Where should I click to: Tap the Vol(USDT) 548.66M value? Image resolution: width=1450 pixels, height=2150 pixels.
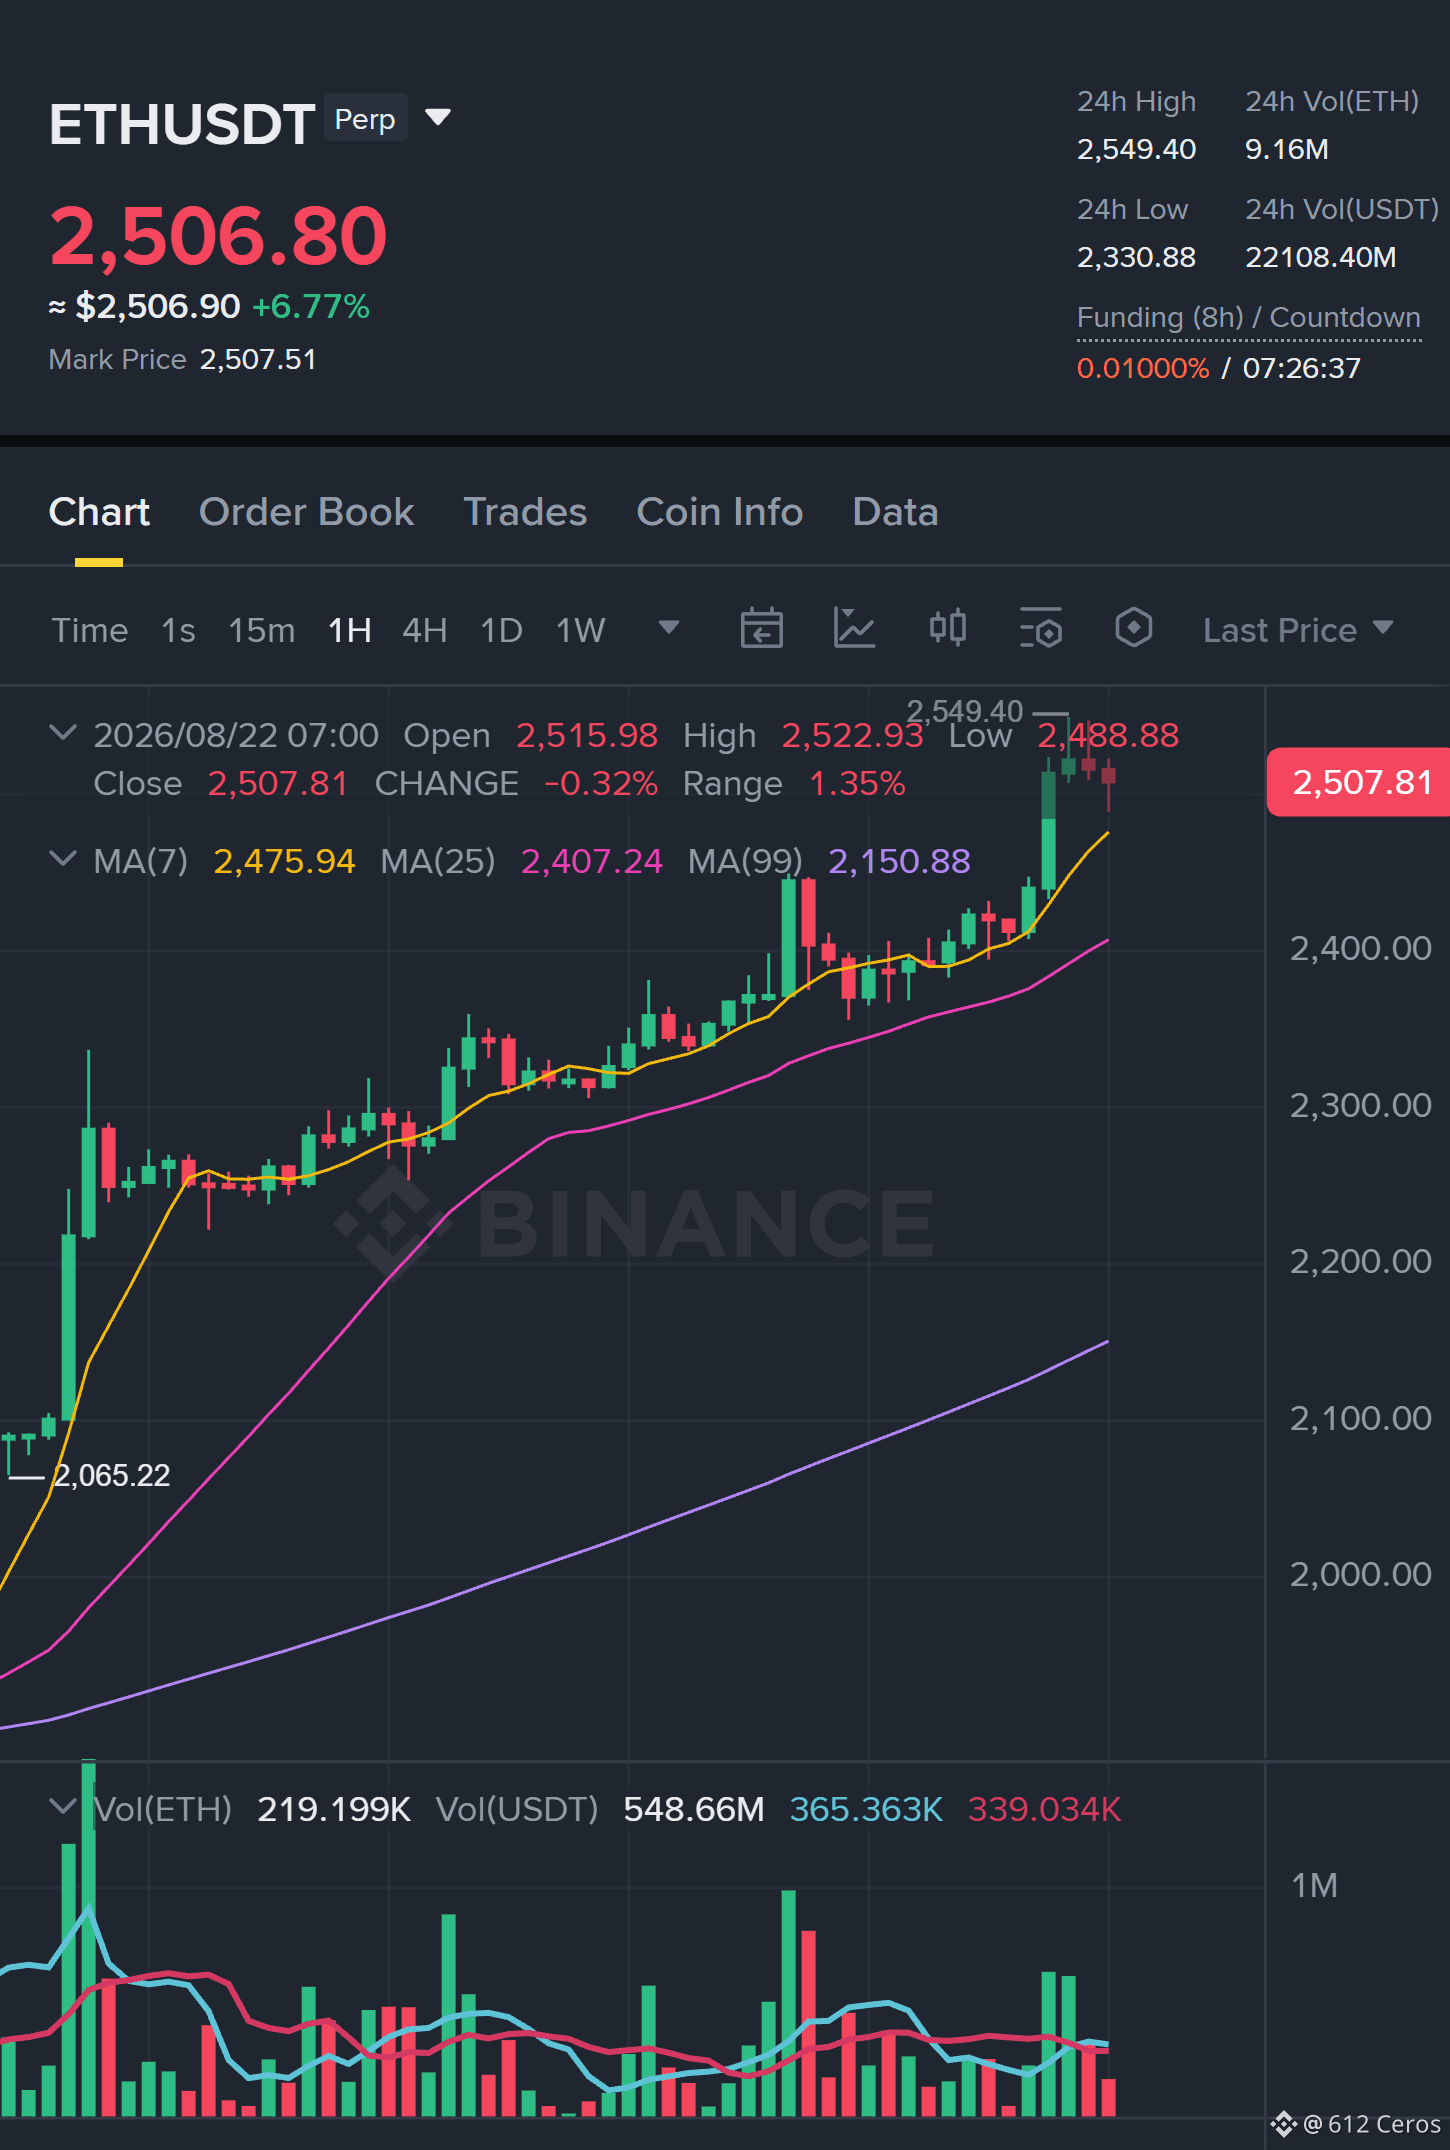click(693, 1809)
